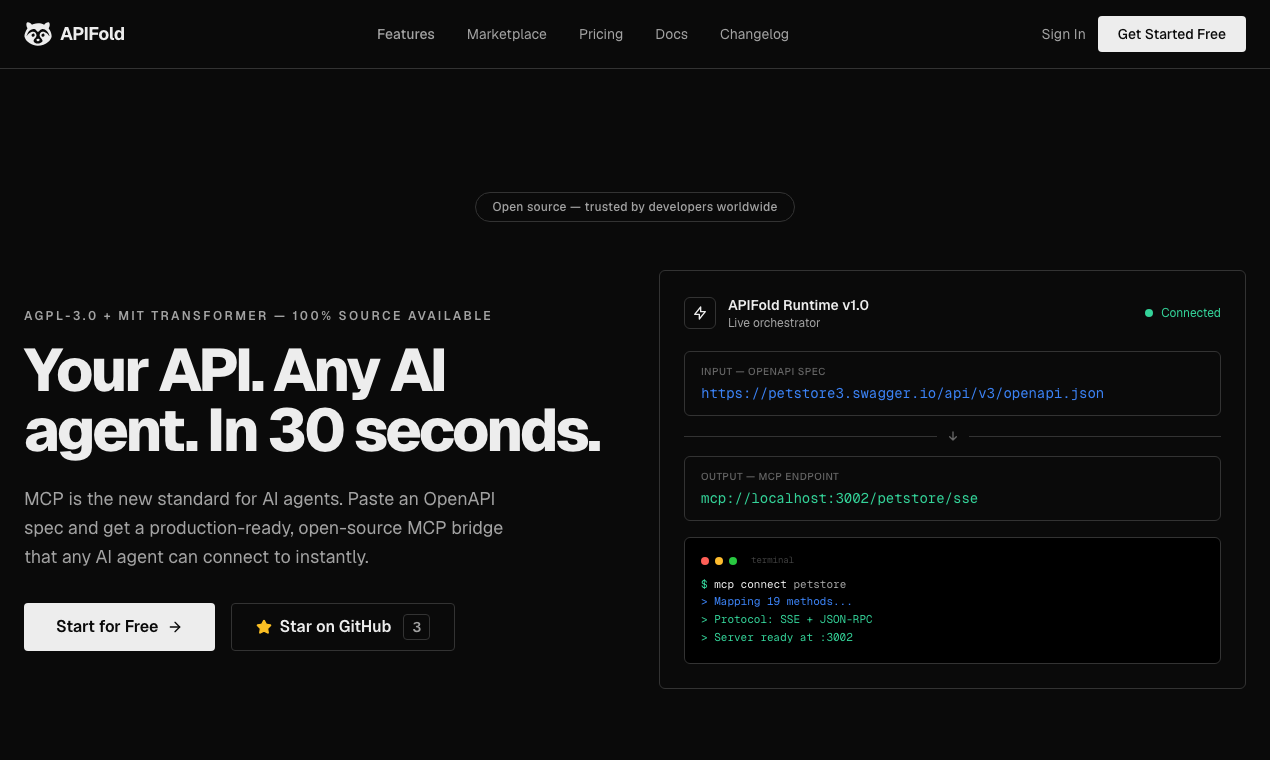
Task: Click the Sign In link
Action: (x=1063, y=34)
